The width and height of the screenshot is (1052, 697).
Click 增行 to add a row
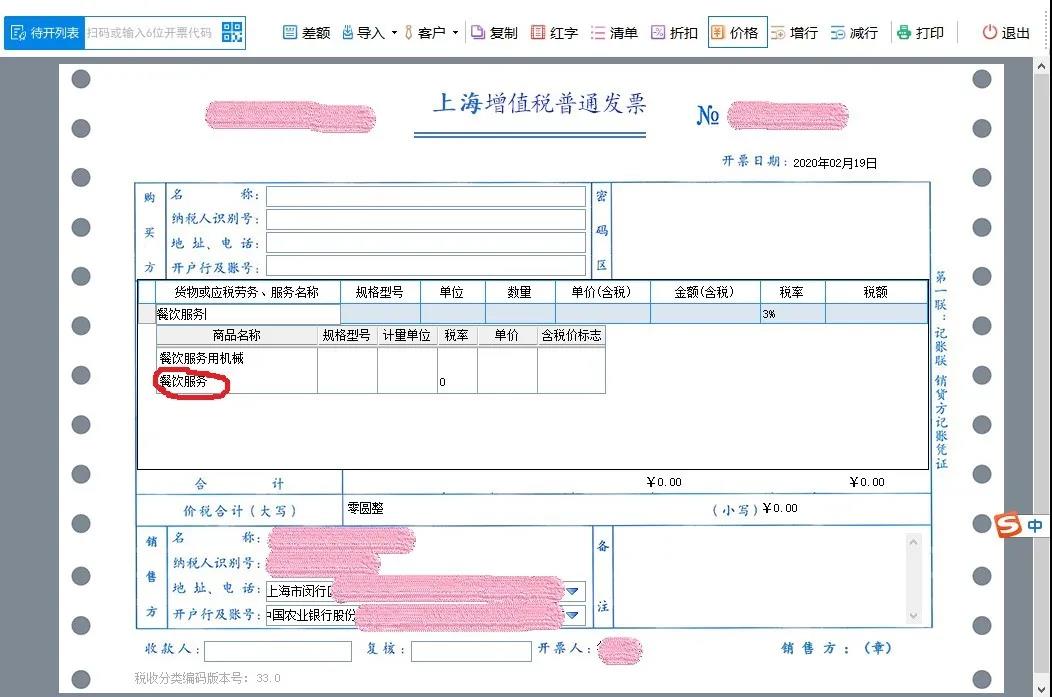tap(795, 32)
